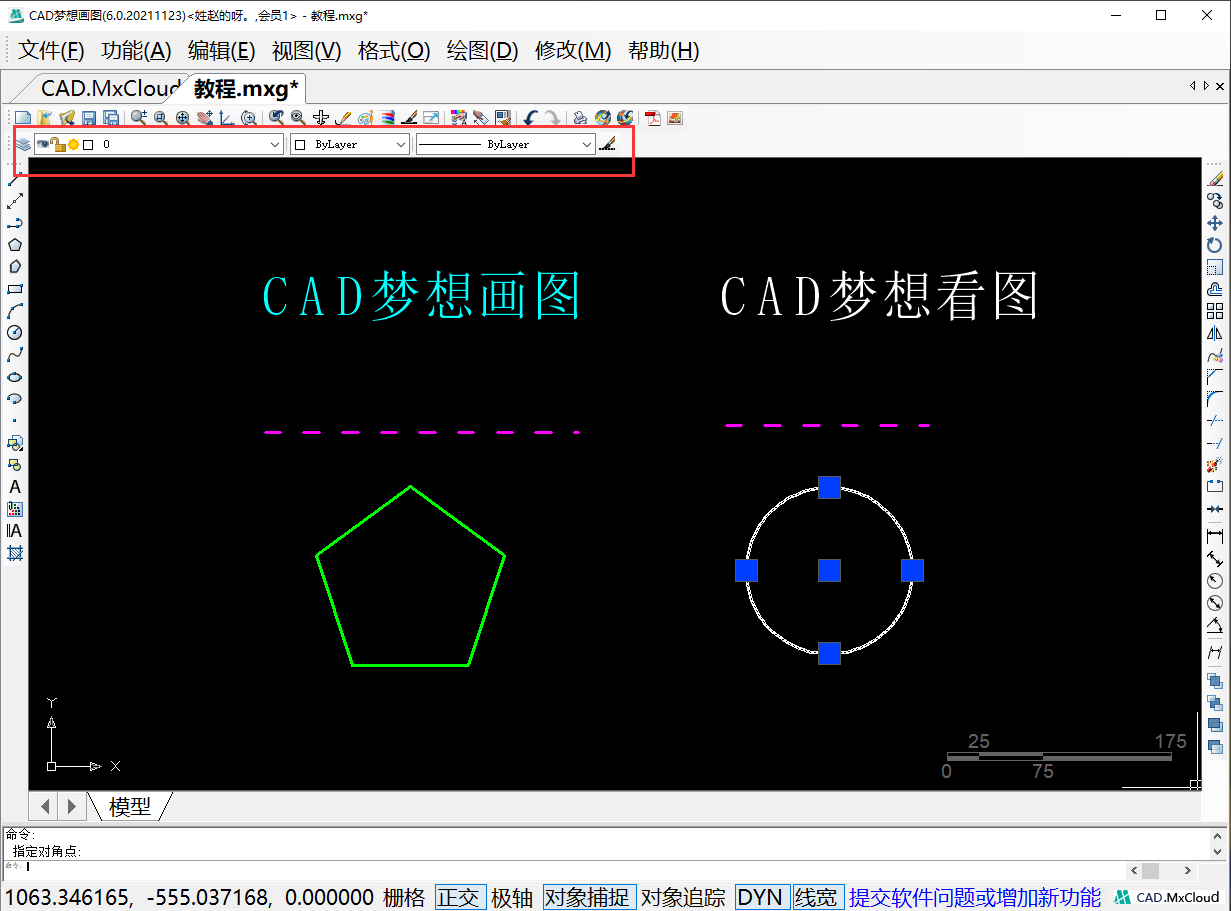The image size is (1231, 911).
Task: Select the spline curve tool
Action: click(15, 355)
